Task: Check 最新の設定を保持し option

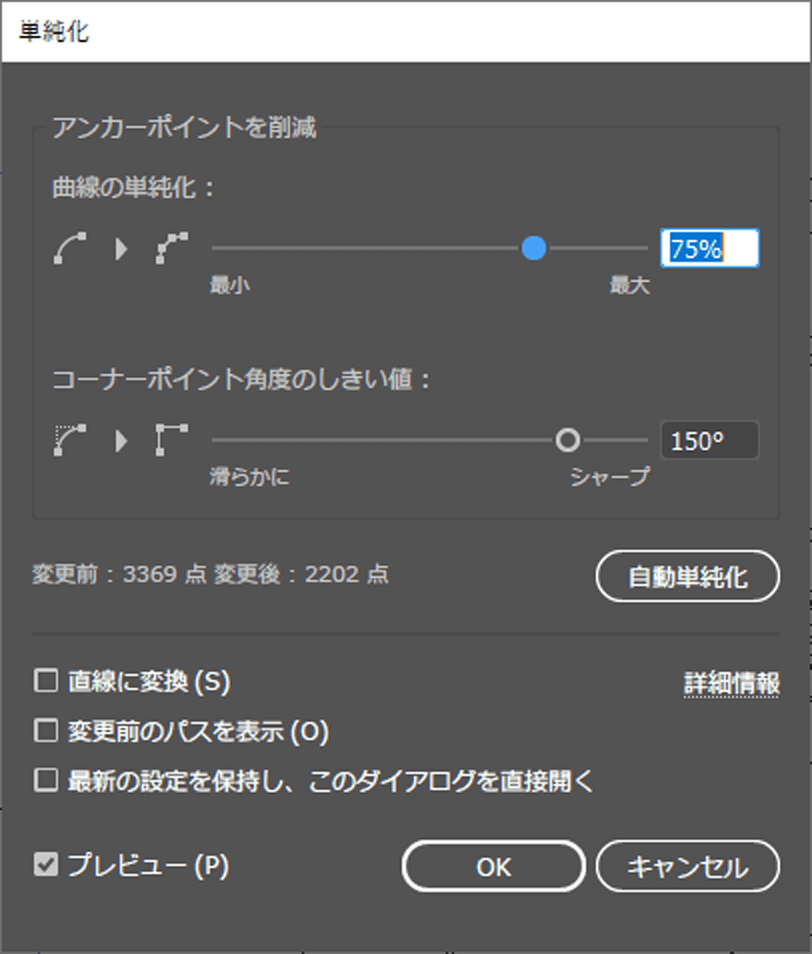Action: coord(46,780)
